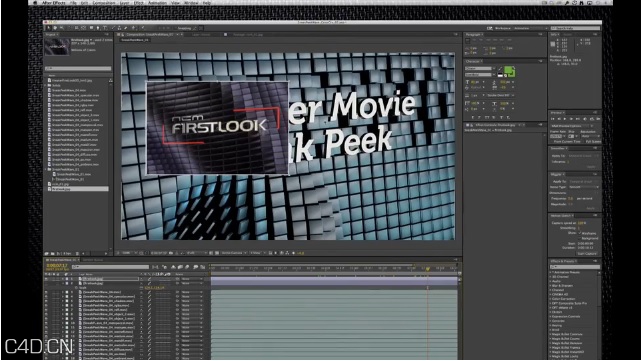Click Apply in the Smoother panel
This screenshot has height=361, width=642.
(x=591, y=167)
